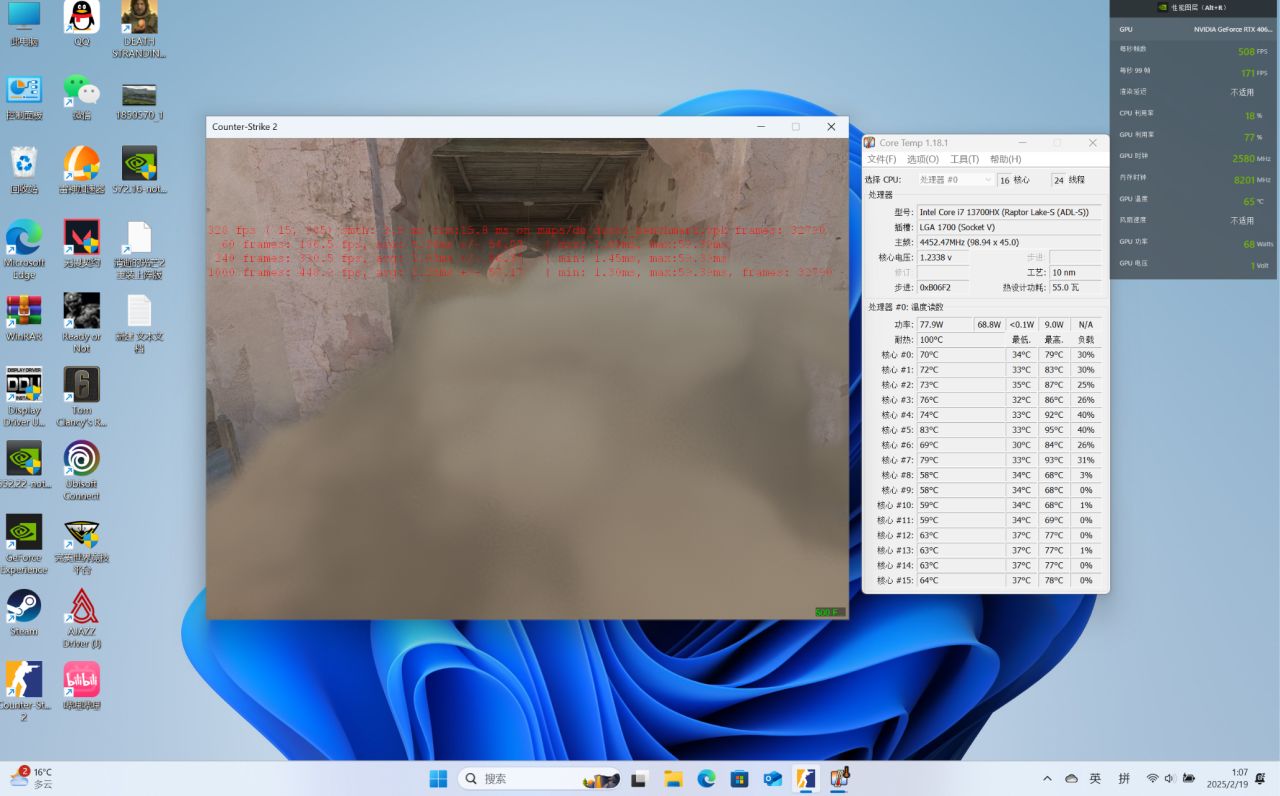Open the volume speaker tray icon

(1170, 778)
